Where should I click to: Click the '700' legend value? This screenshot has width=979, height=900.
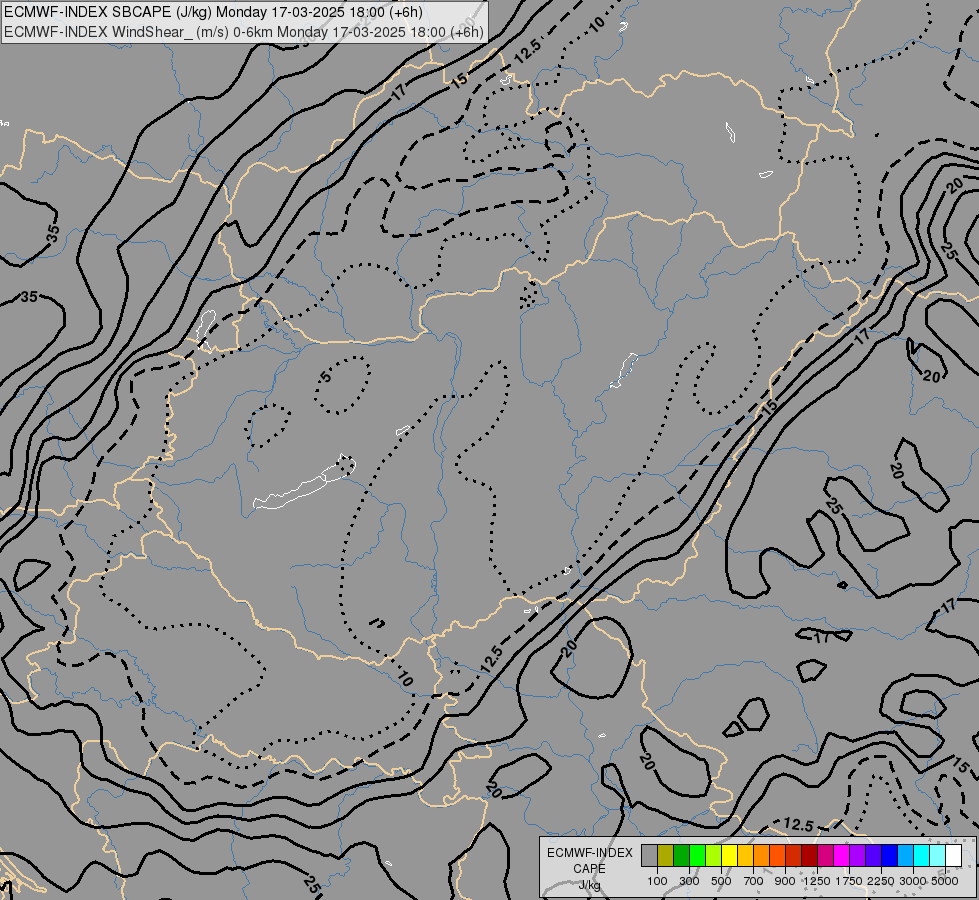pos(754,881)
